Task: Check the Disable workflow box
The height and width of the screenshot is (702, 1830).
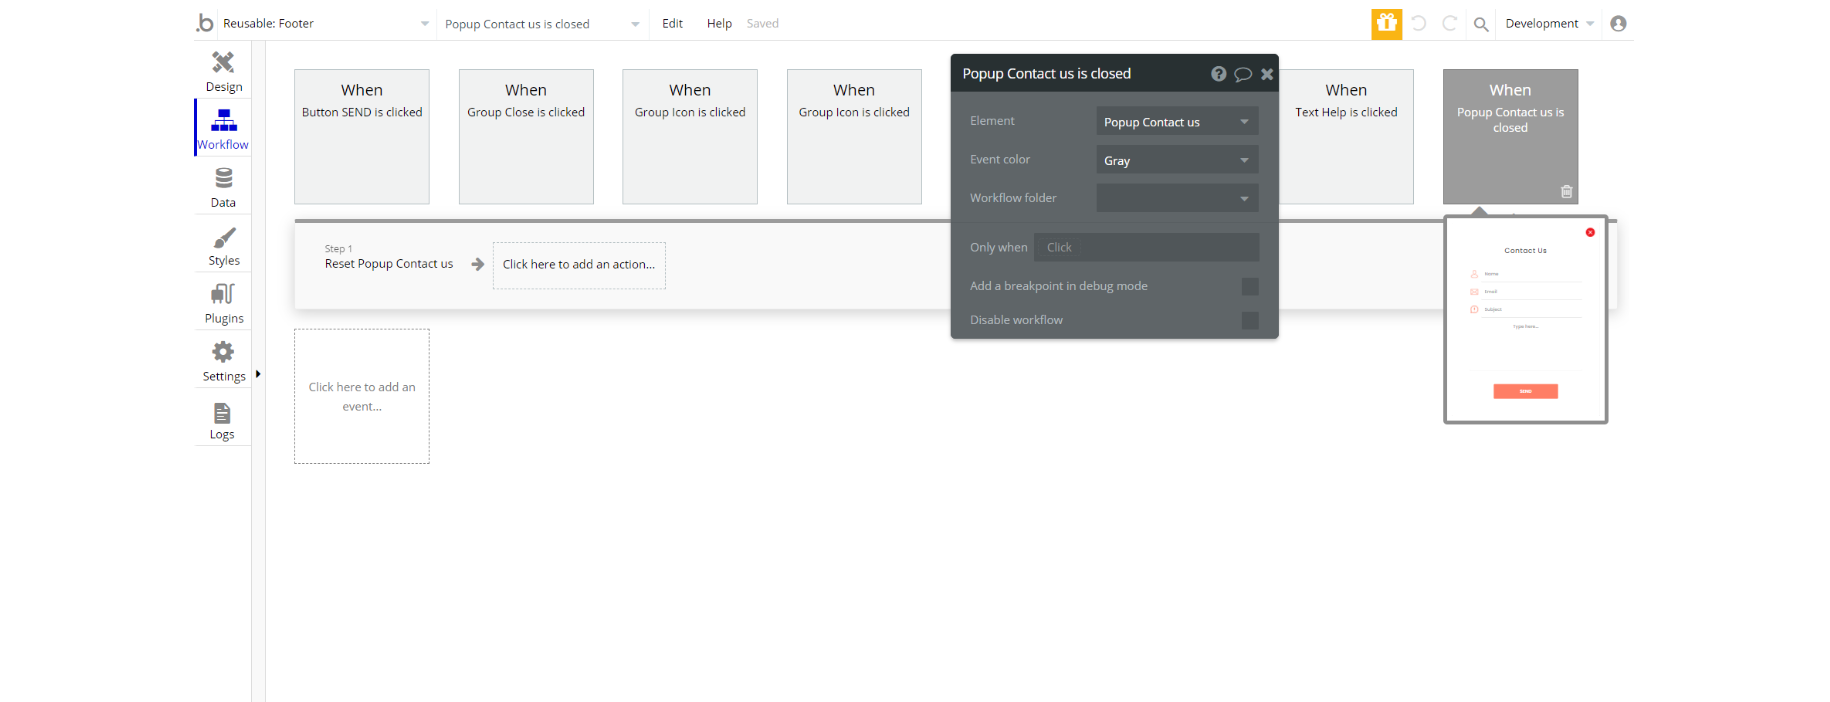Action: click(1250, 321)
